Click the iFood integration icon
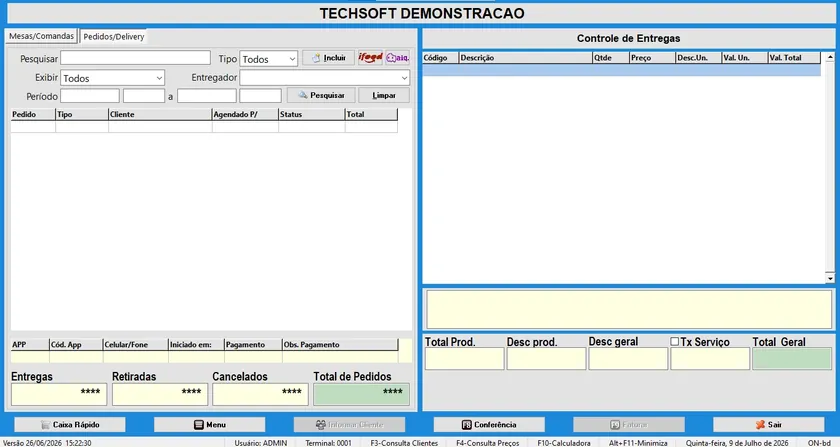 (x=370, y=57)
